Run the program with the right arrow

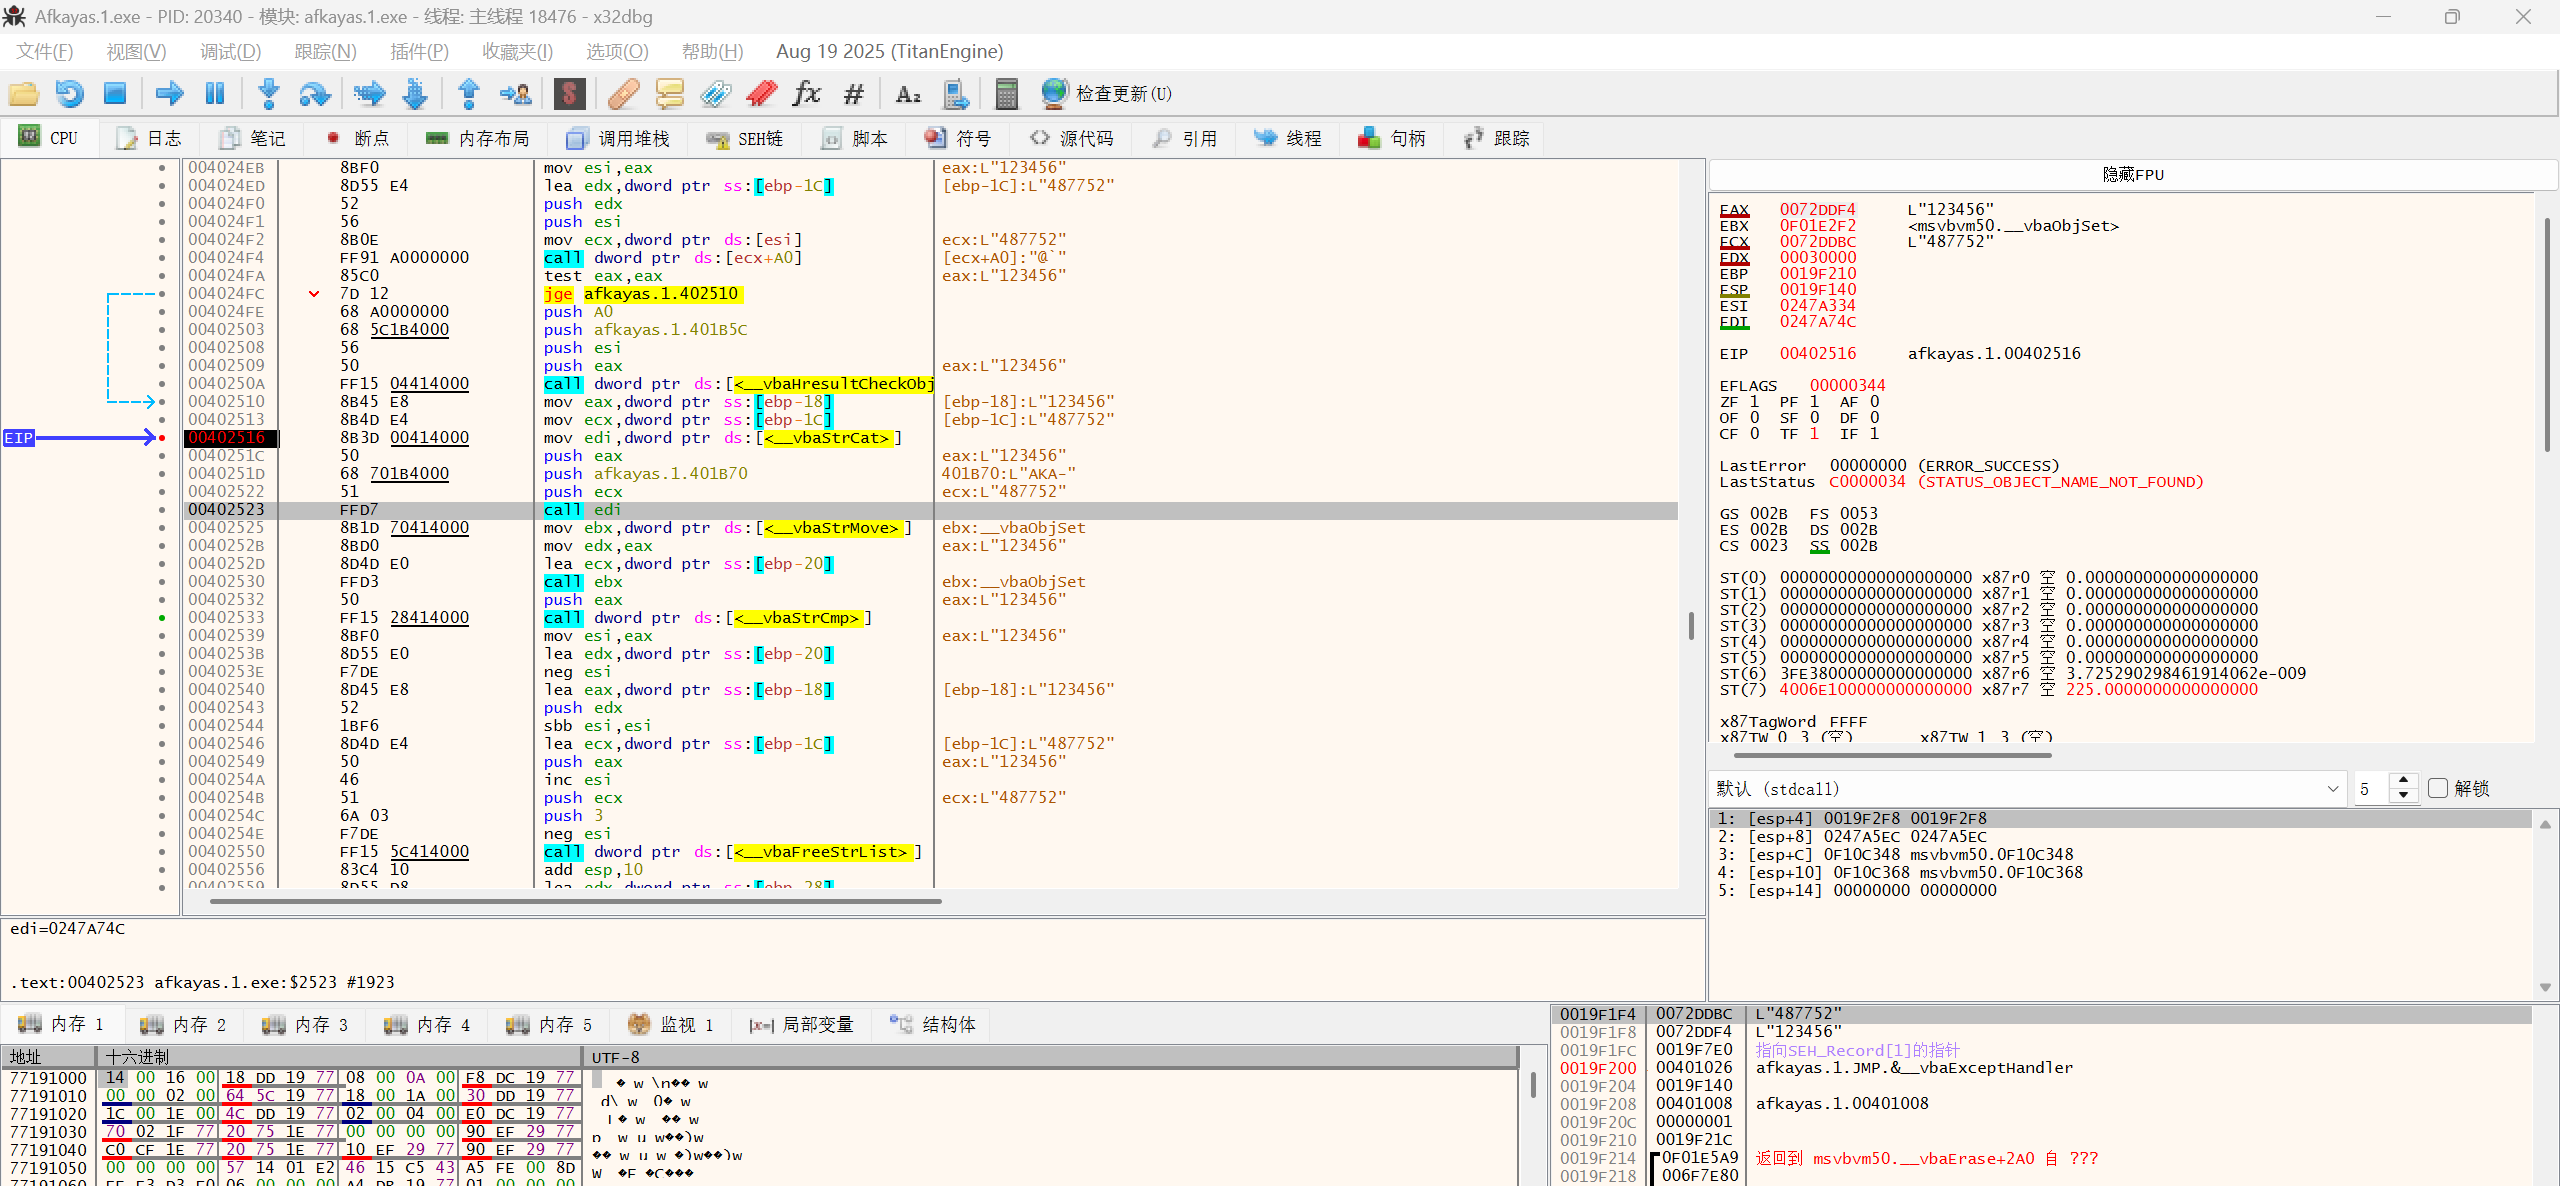(170, 94)
